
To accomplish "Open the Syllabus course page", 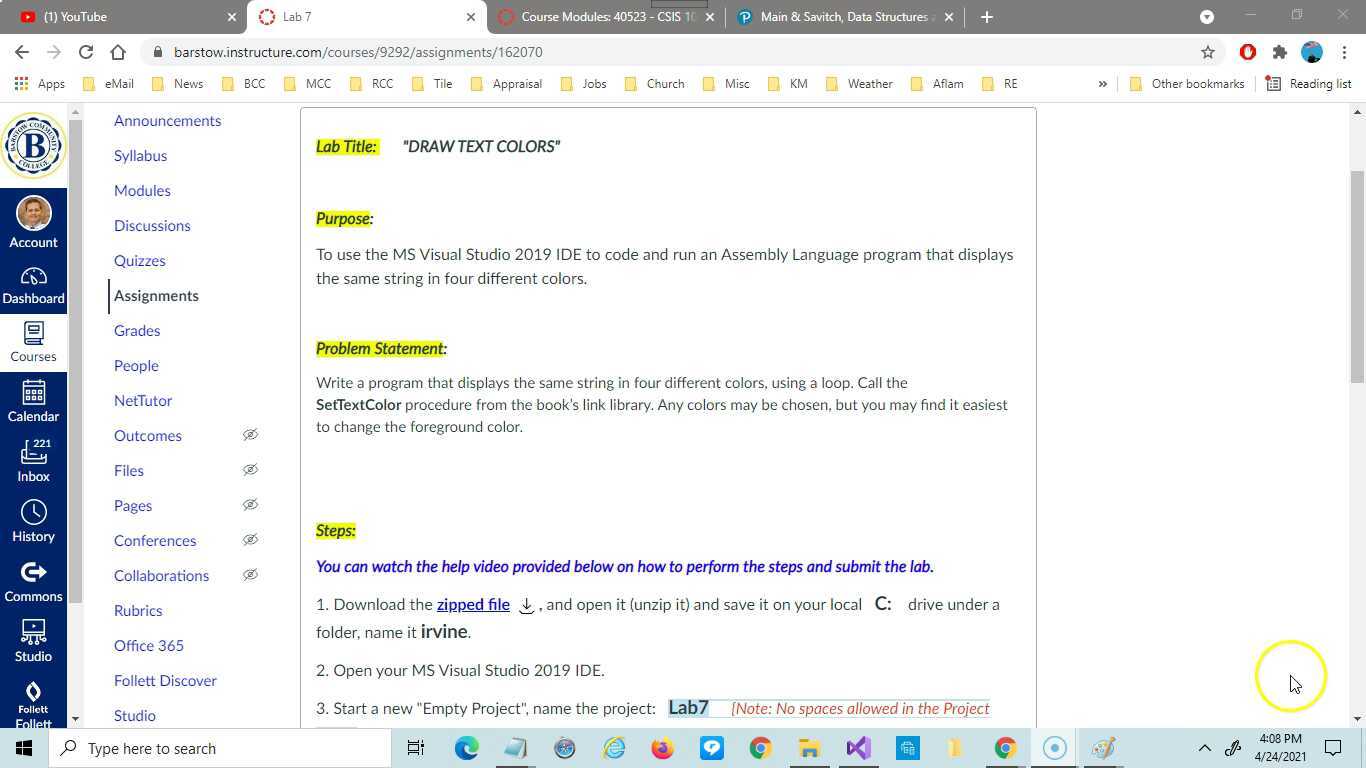I will [140, 155].
